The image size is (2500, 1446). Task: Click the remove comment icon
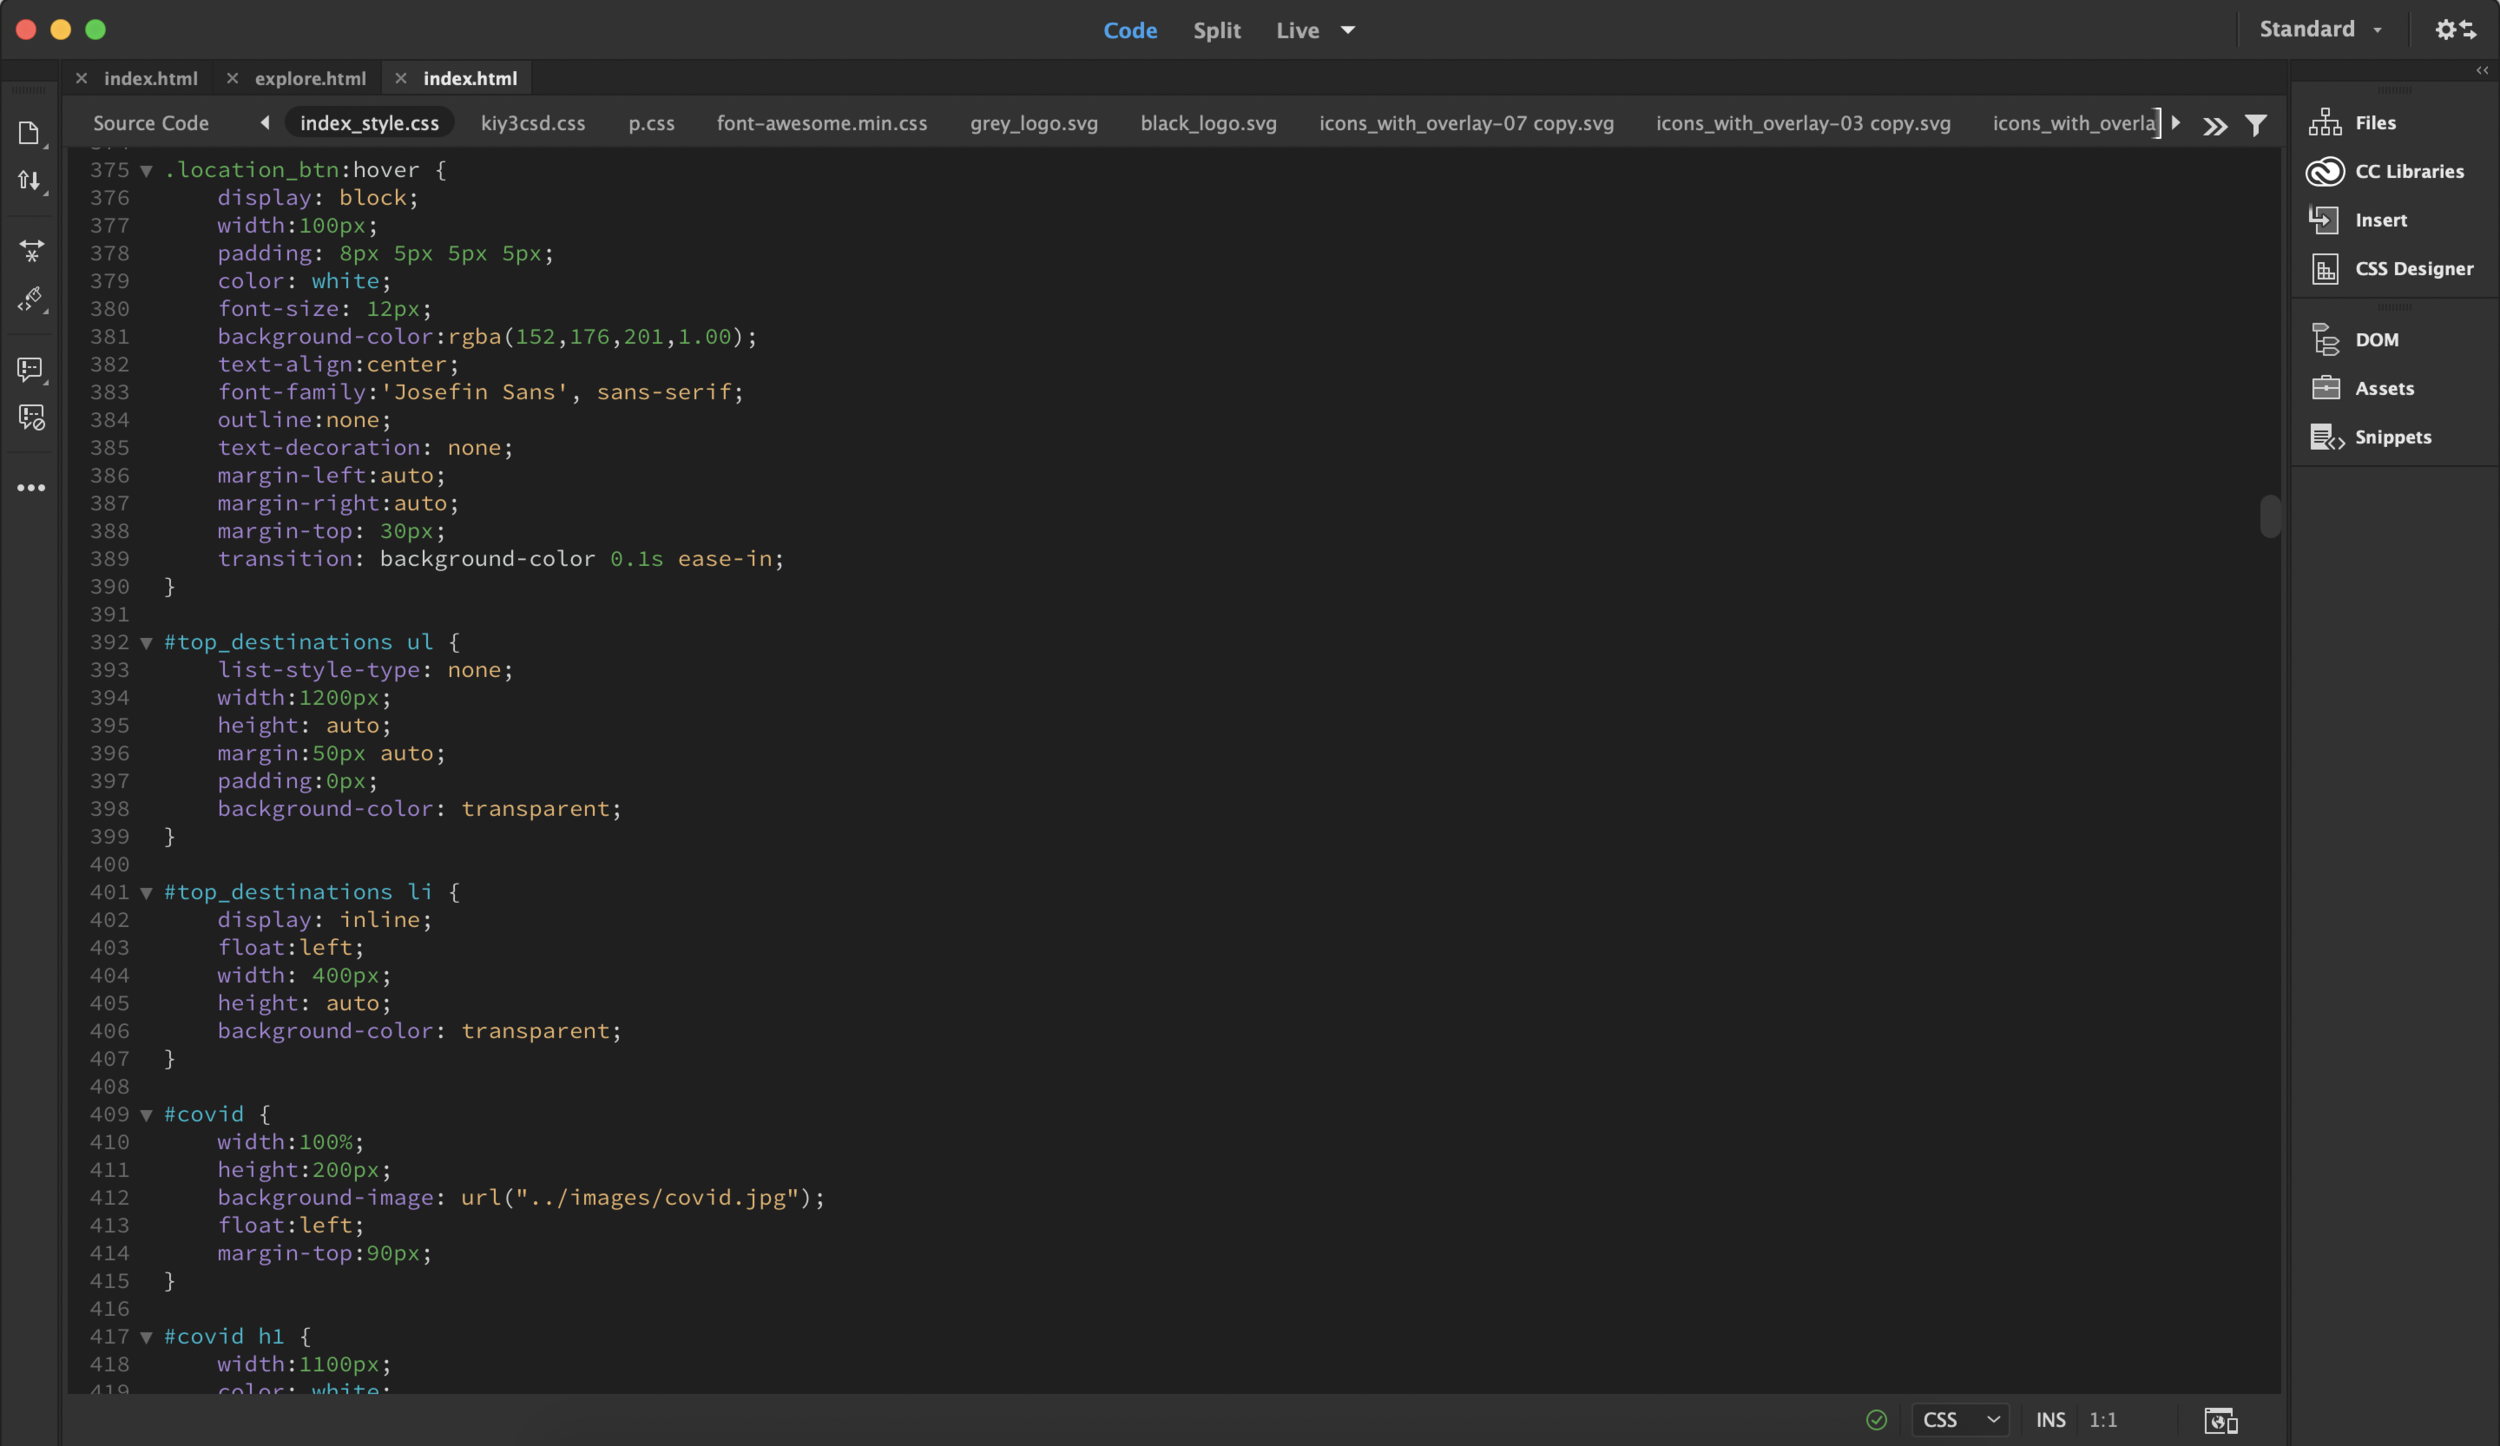pyautogui.click(x=31, y=417)
